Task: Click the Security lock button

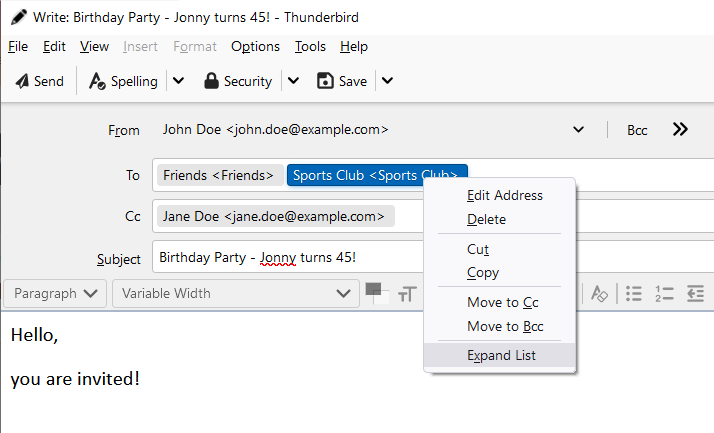Action: point(238,81)
